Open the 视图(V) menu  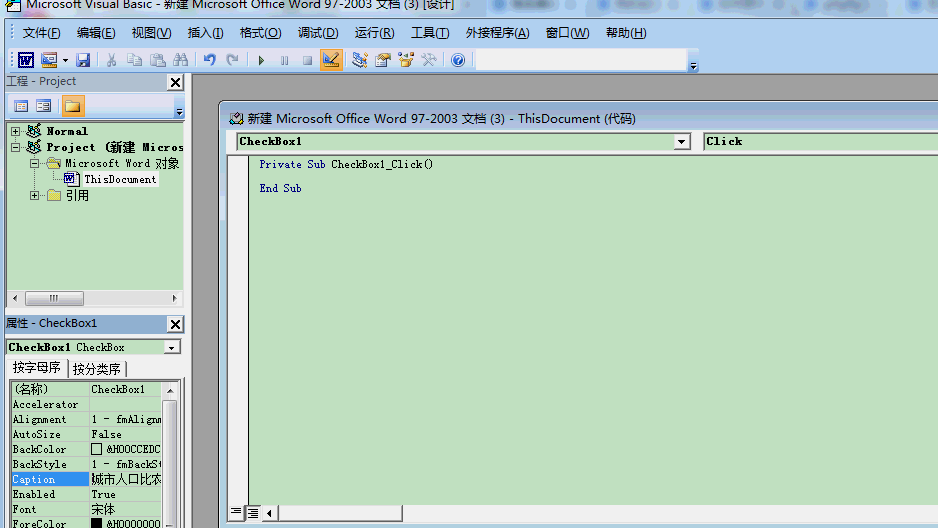[151, 33]
